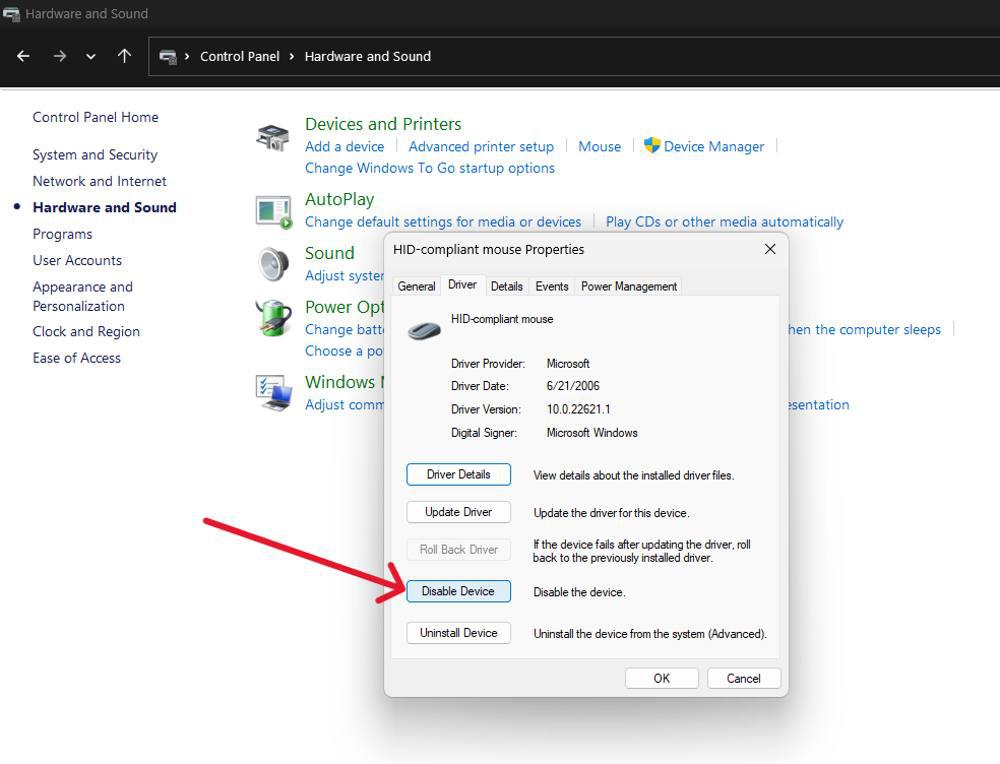Image resolution: width=1000 pixels, height=764 pixels.
Task: Expand chevron before Control Panel breadcrumb
Action: pyautogui.click(x=187, y=56)
